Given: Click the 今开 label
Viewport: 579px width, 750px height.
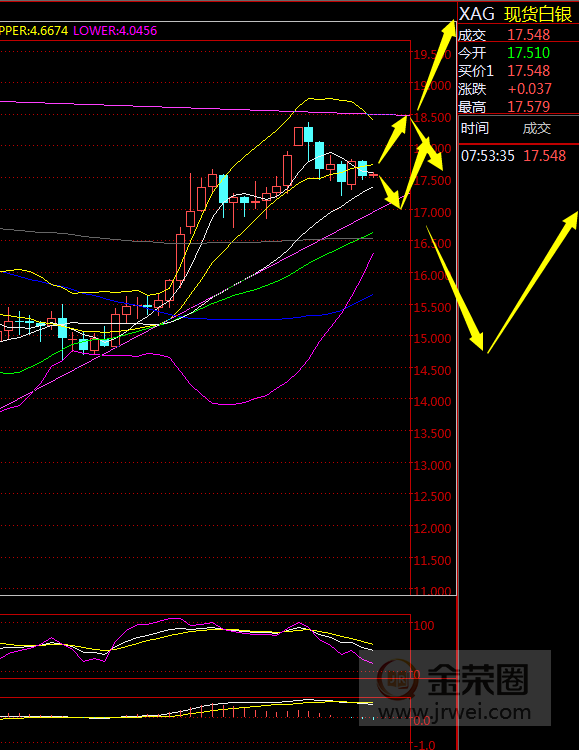Looking at the screenshot, I should click(472, 53).
